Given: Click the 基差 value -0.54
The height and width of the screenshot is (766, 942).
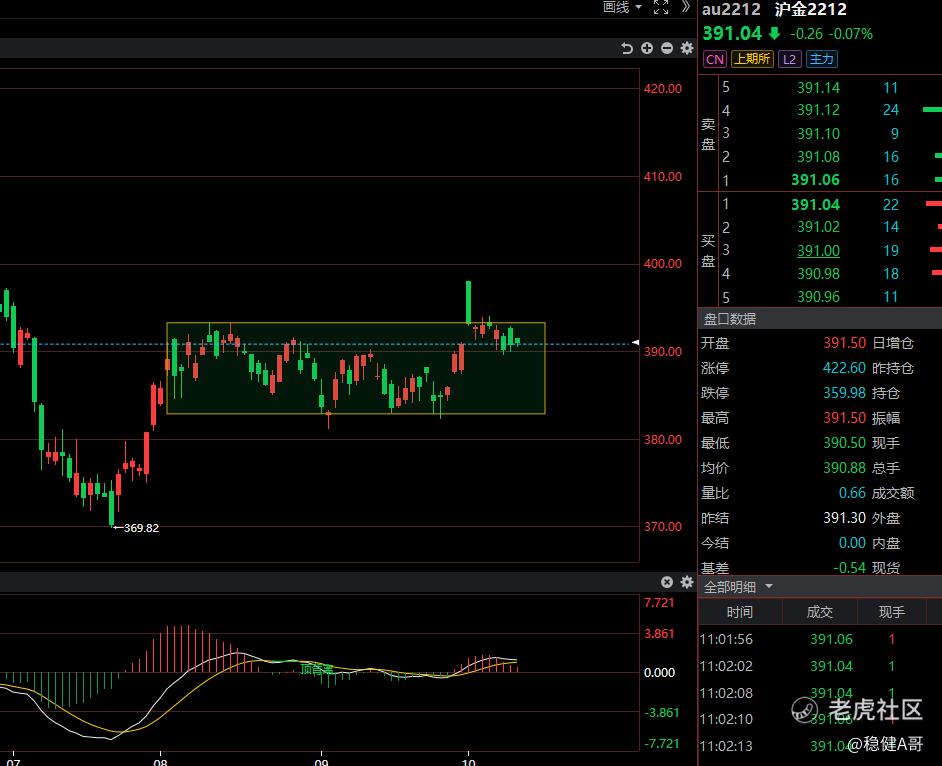Looking at the screenshot, I should 849,568.
